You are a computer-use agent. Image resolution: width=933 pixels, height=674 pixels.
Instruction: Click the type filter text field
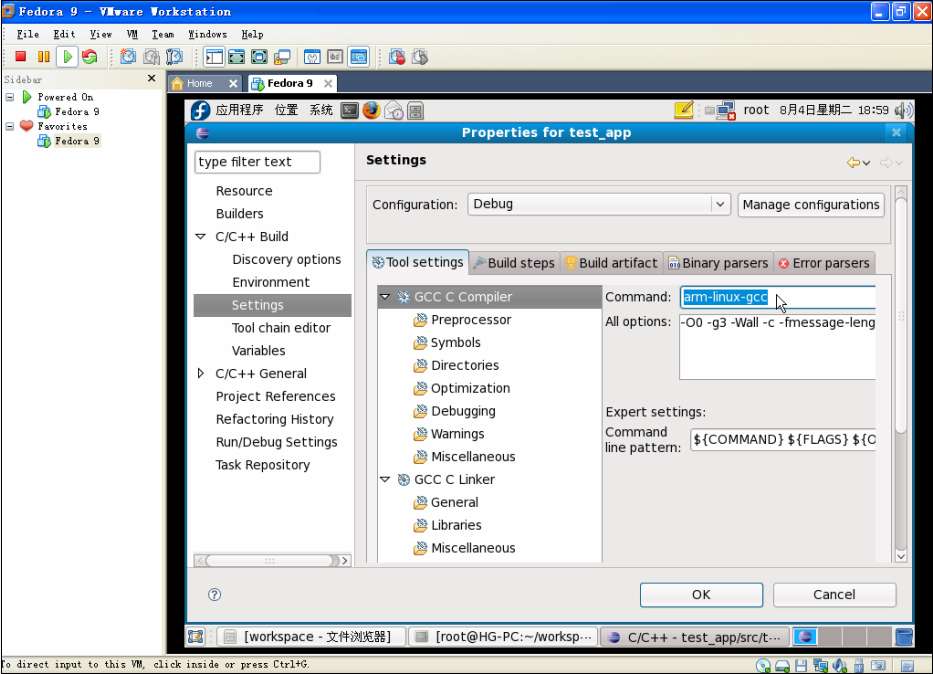257,162
